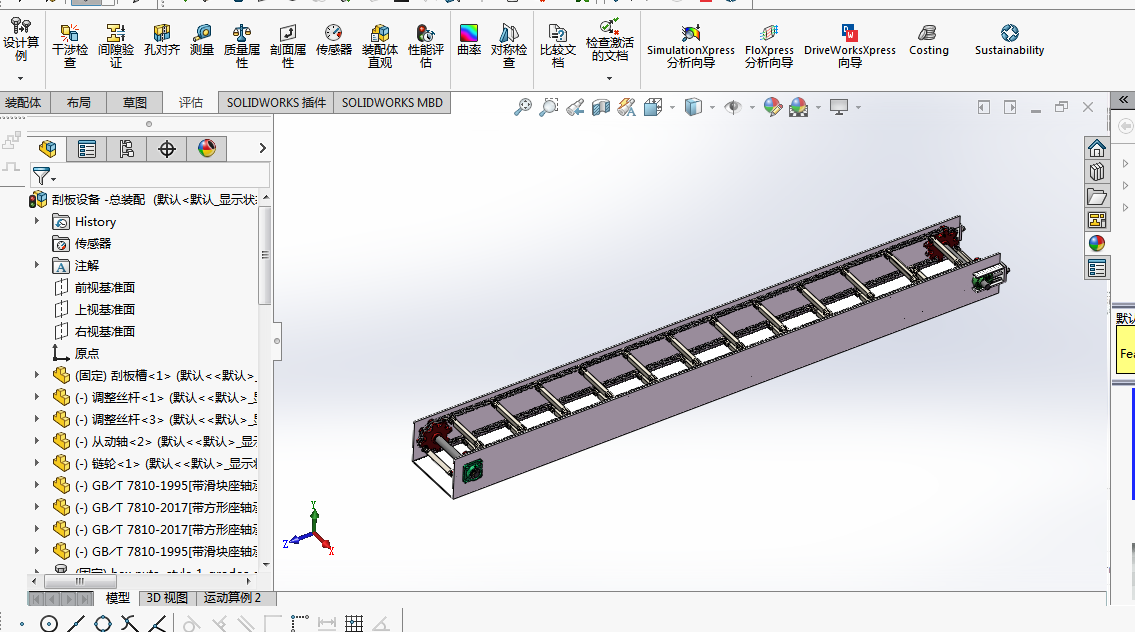Open the DriveWorksXpress wizard
Image resolution: width=1135 pixels, height=632 pixels.
[x=850, y=46]
